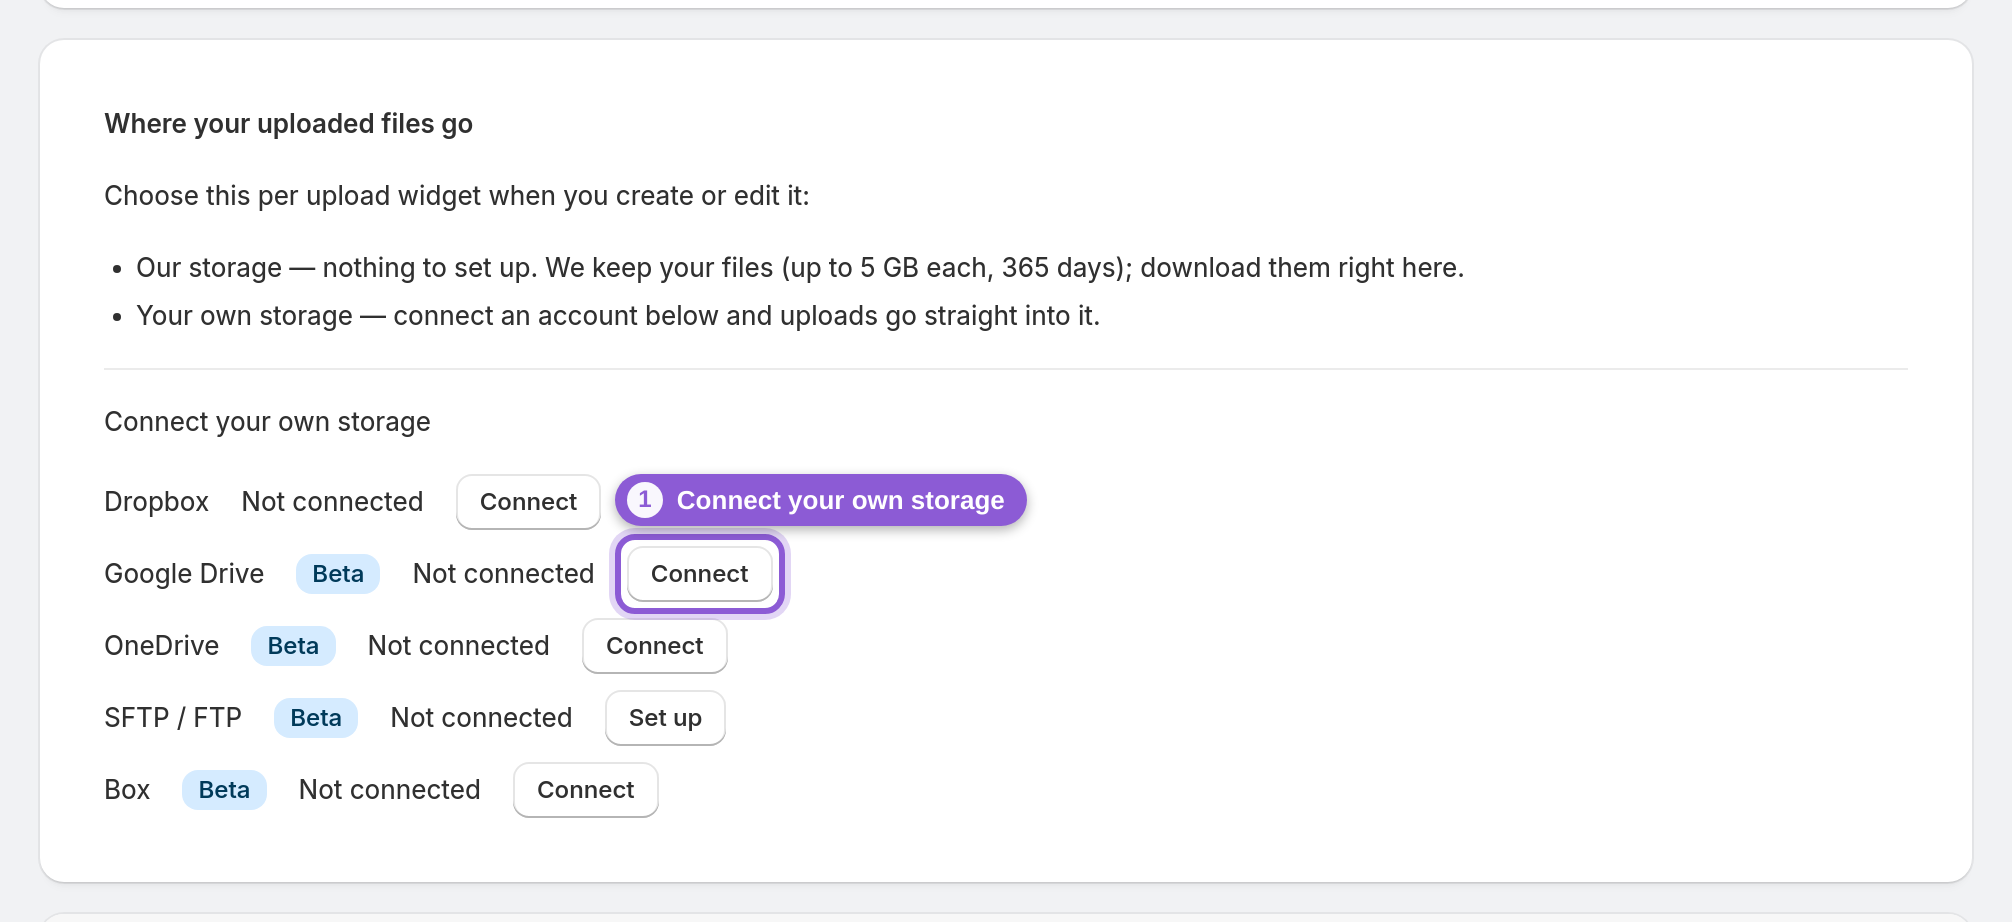Click the SFTP / FTP 'Not connected' status

(x=481, y=718)
